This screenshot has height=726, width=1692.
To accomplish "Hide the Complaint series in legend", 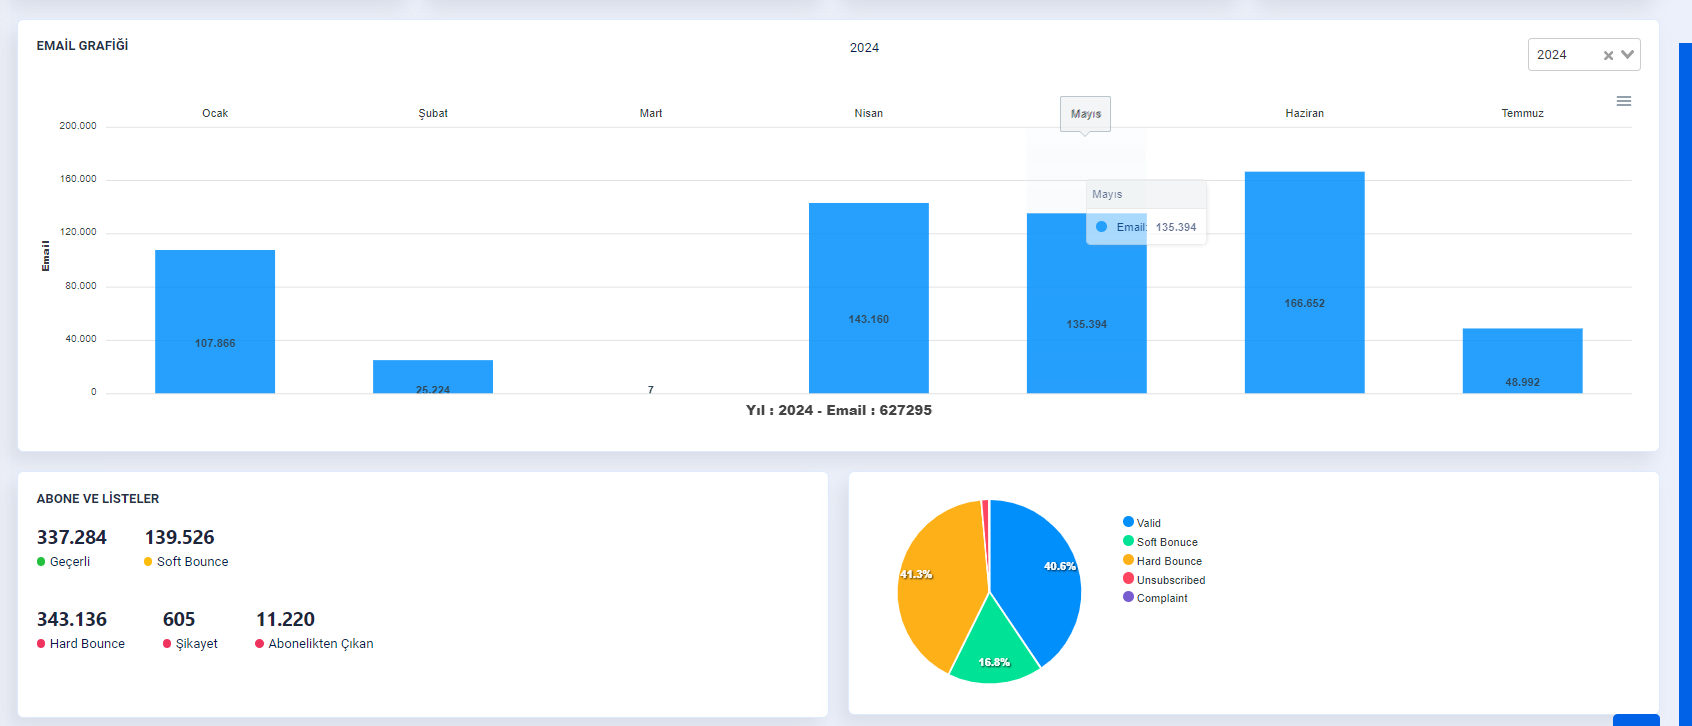I will pyautogui.click(x=1161, y=598).
